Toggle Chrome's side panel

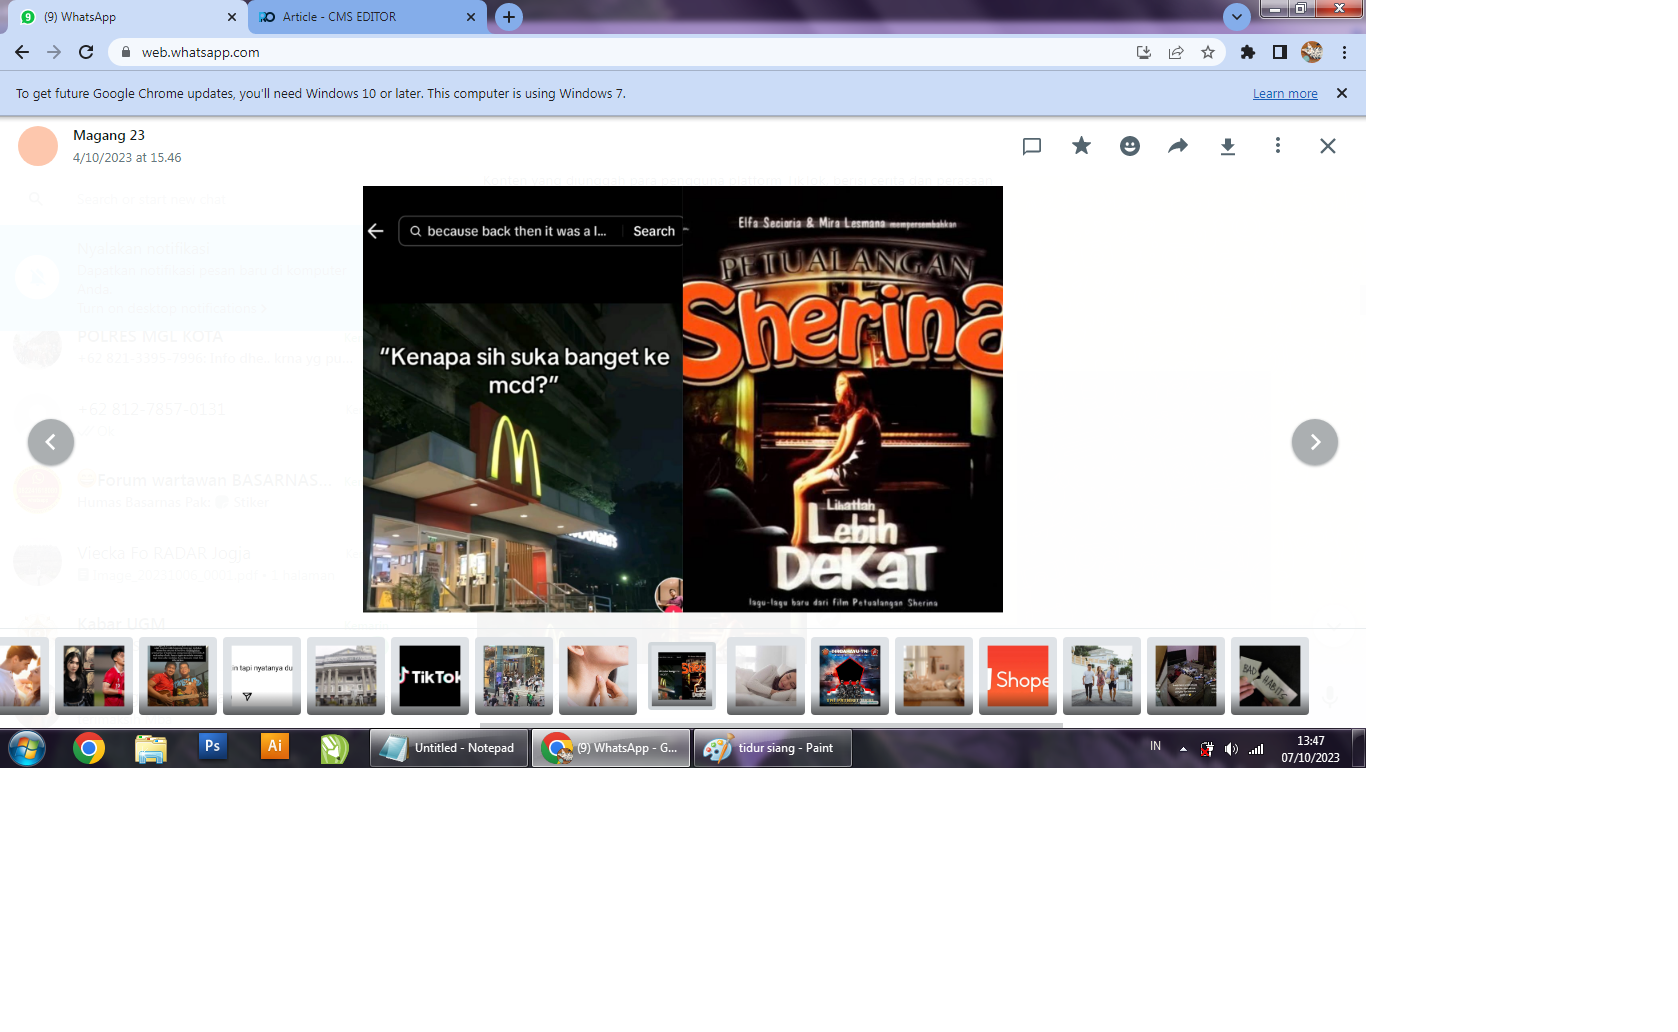pyautogui.click(x=1280, y=52)
